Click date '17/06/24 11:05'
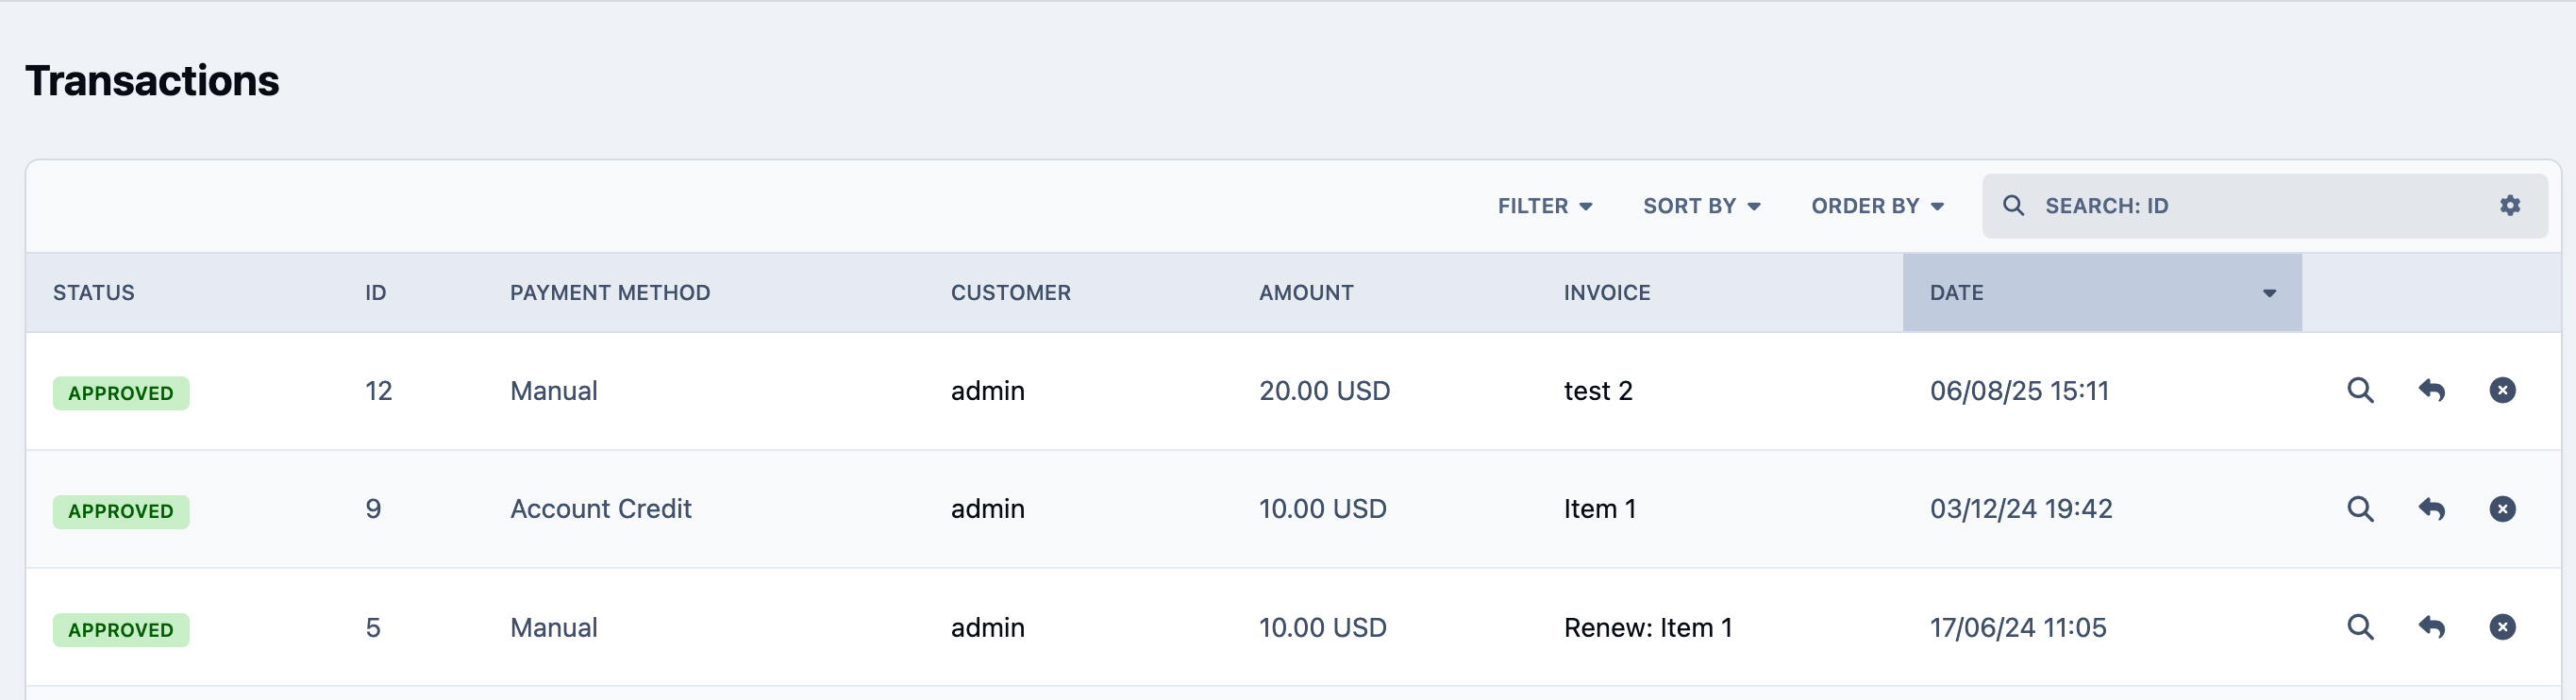The width and height of the screenshot is (2576, 700). pyautogui.click(x=2018, y=628)
